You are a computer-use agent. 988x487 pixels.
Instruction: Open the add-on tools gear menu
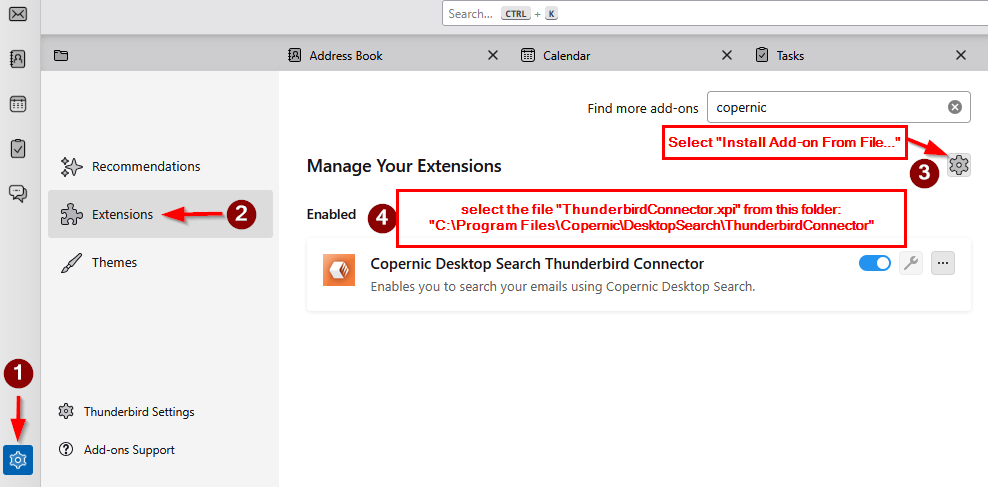tap(958, 165)
